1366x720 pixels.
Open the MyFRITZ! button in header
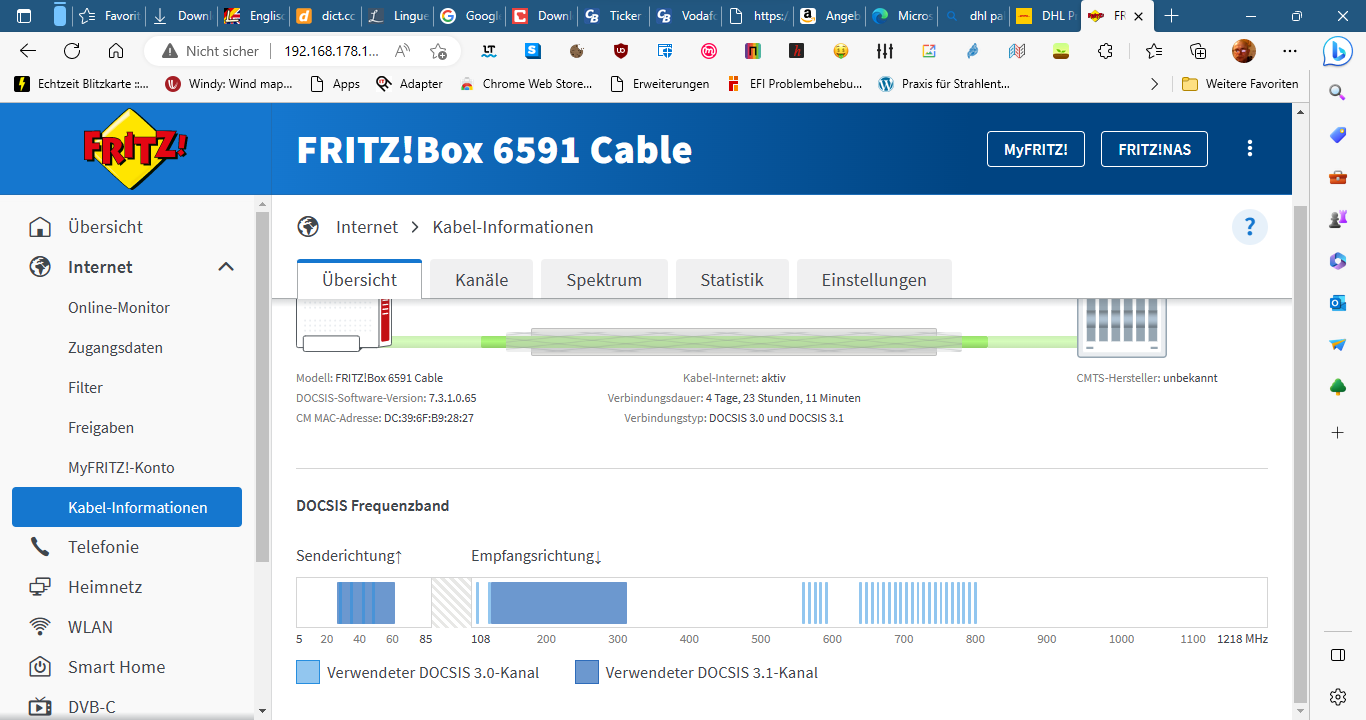pos(1036,149)
